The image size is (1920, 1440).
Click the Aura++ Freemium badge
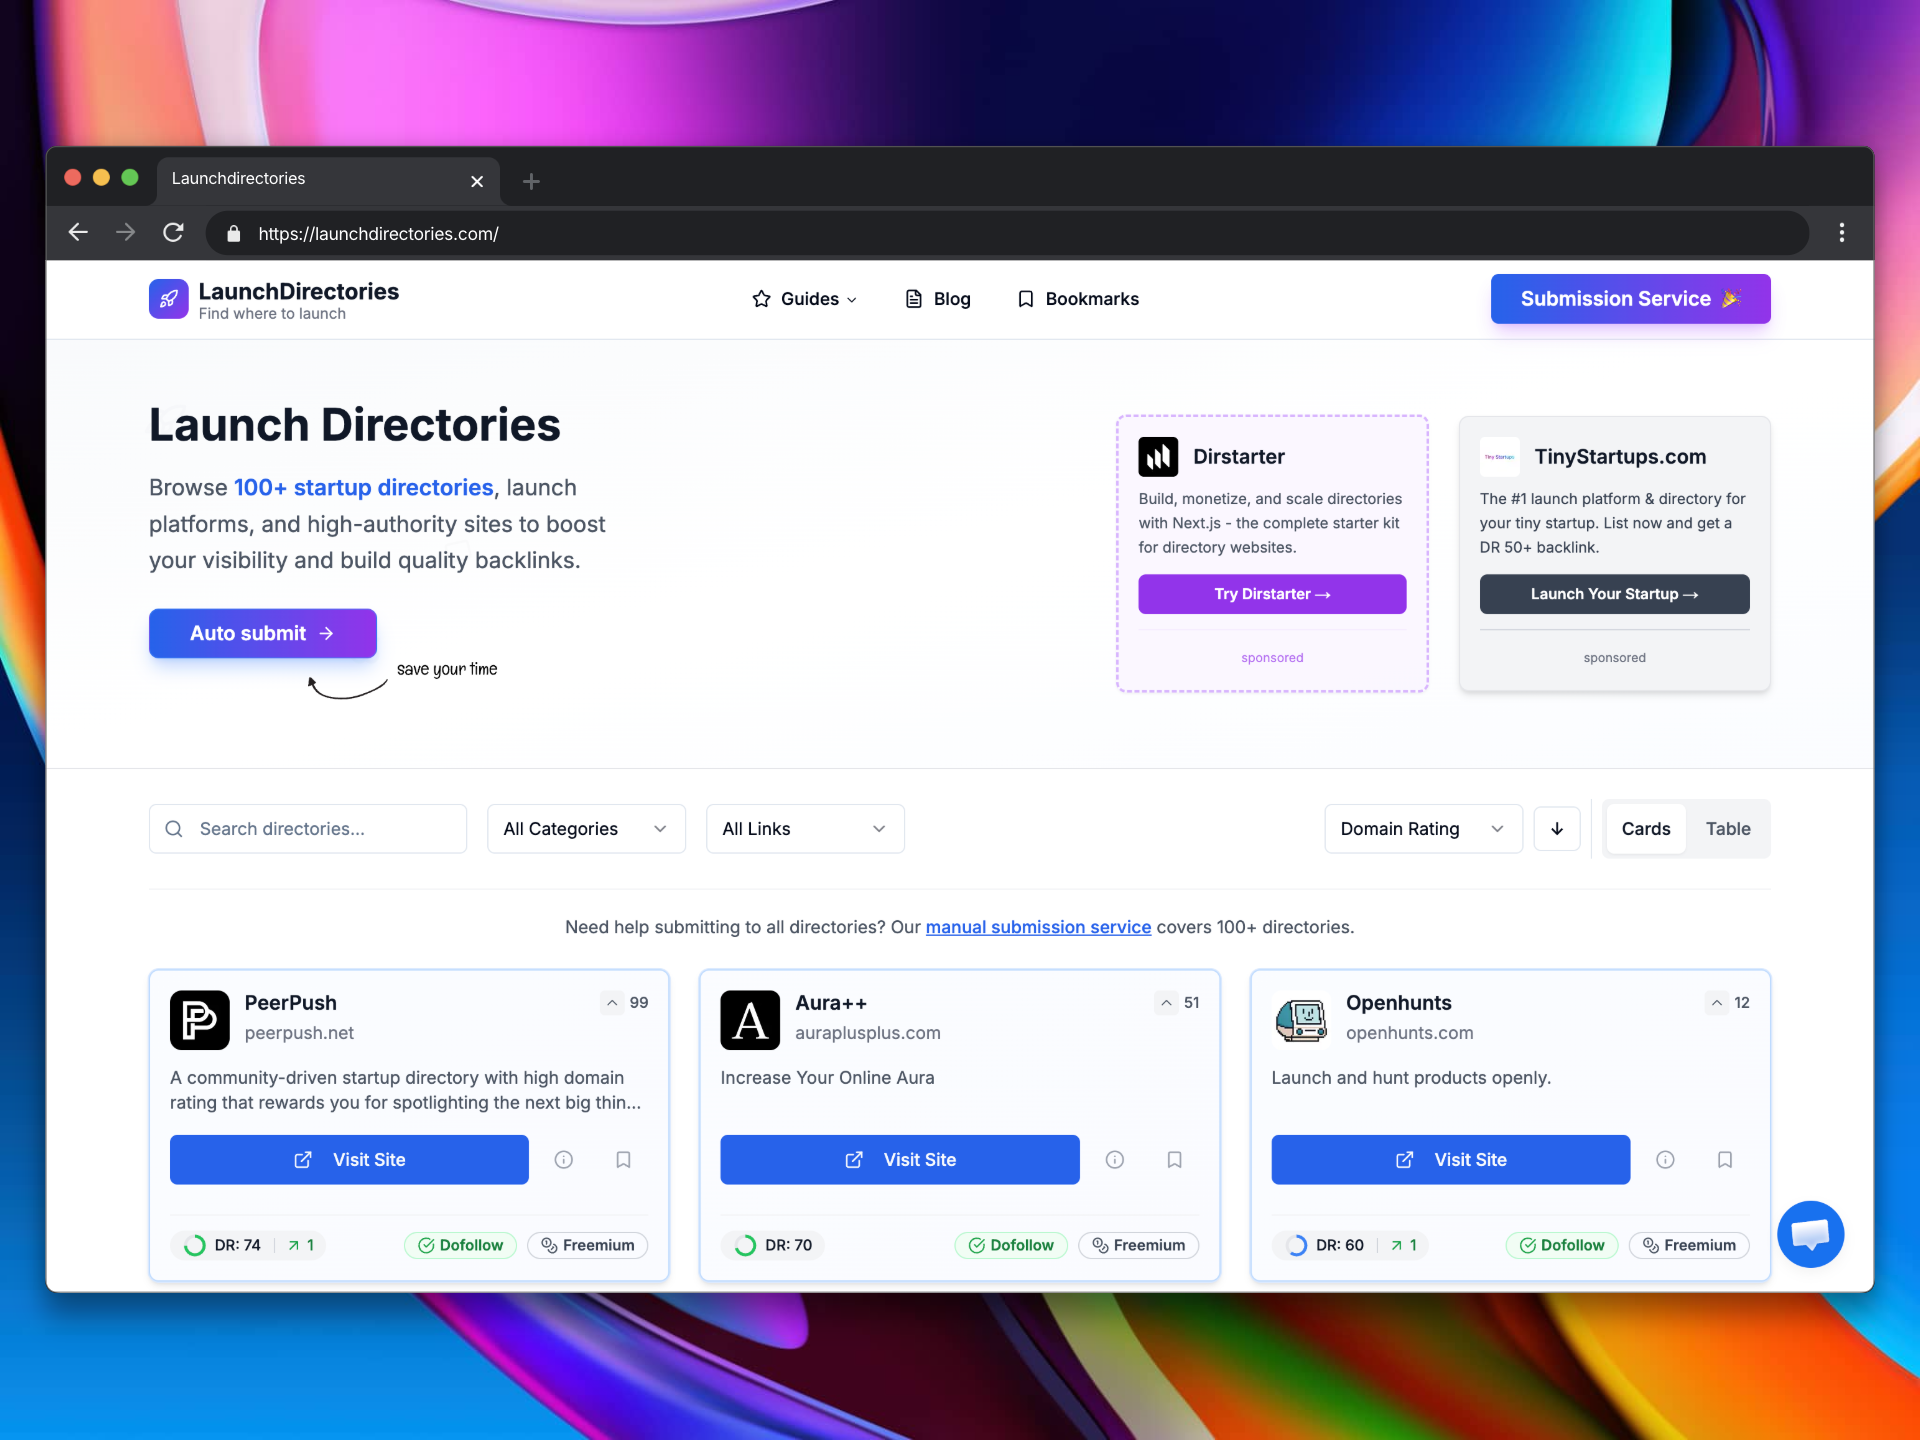[x=1138, y=1245]
